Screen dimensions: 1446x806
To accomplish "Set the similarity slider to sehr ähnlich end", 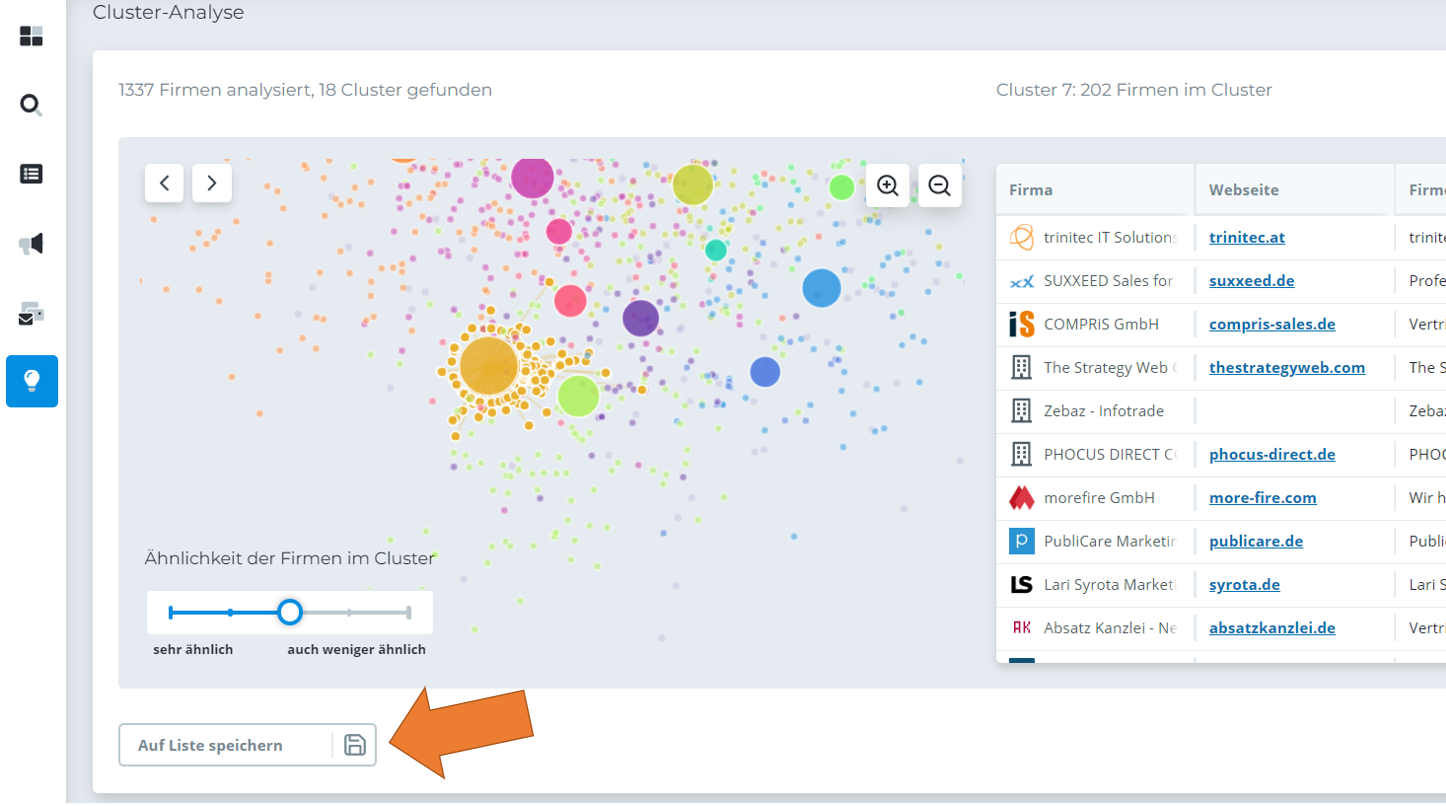I will tap(171, 612).
